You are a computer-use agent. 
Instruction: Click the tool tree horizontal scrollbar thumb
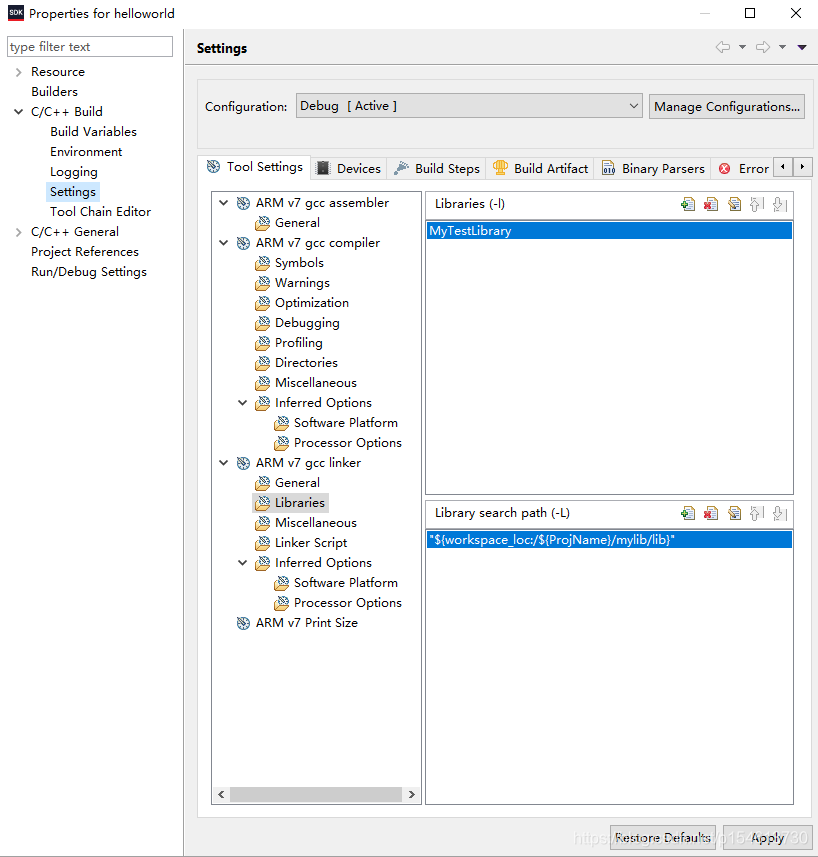click(x=316, y=795)
